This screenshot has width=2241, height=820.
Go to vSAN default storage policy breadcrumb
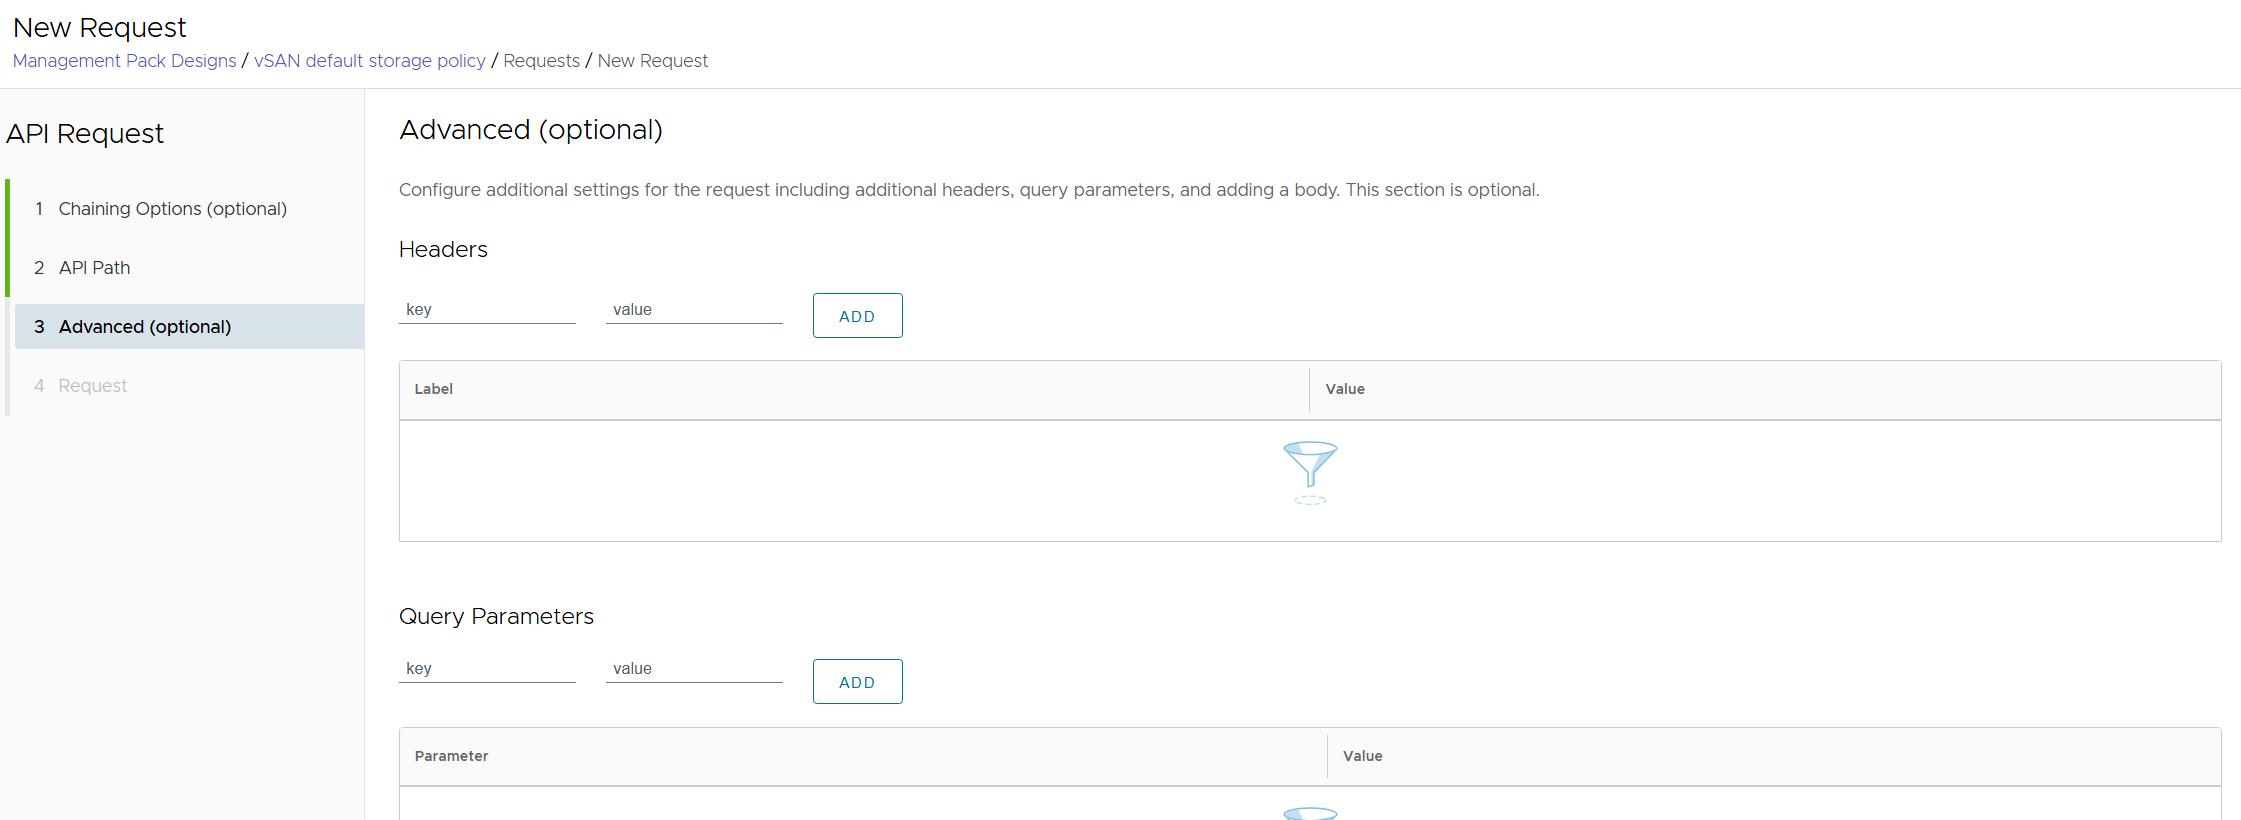[369, 61]
